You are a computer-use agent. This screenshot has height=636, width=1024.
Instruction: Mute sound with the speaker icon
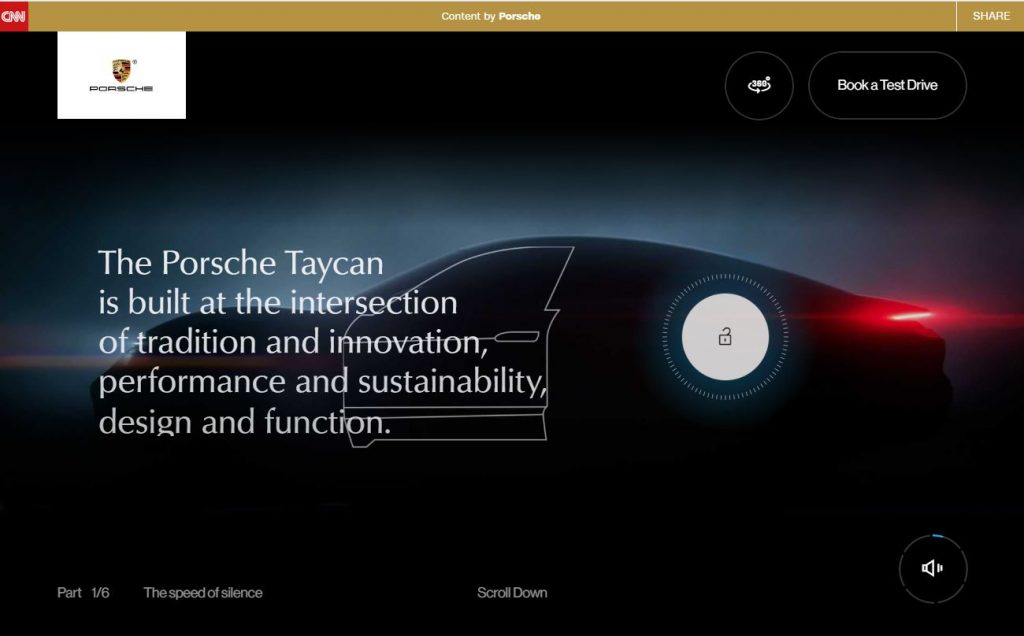933,568
